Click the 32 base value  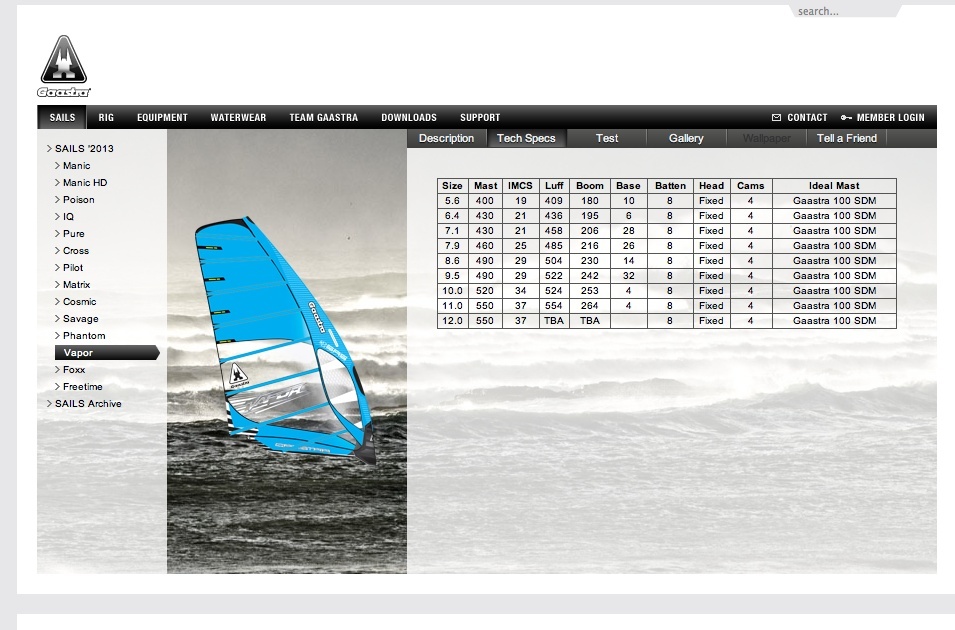(x=628, y=275)
